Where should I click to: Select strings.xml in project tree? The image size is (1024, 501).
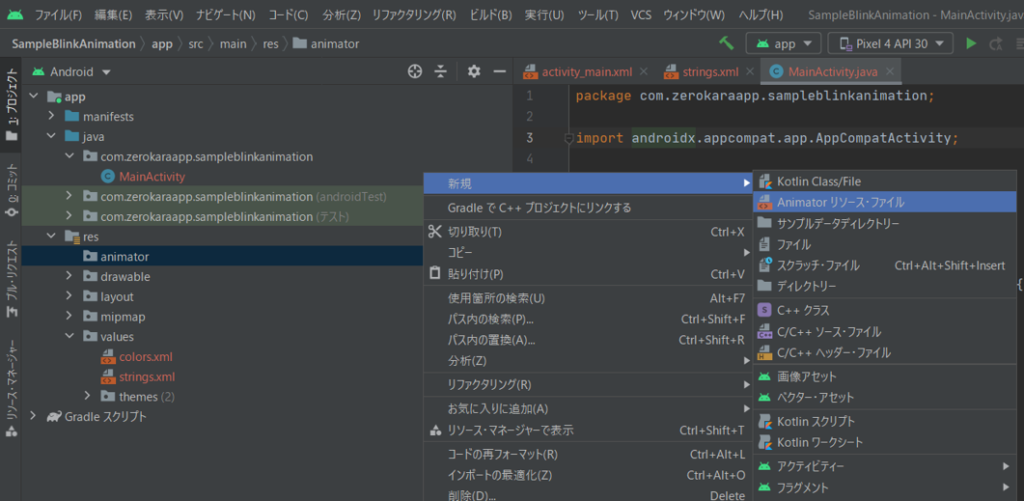tap(147, 377)
